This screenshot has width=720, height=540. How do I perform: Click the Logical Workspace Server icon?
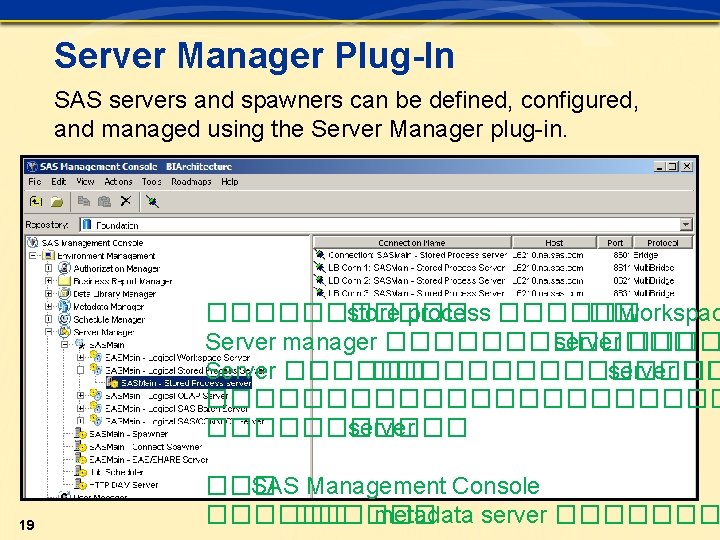tap(96, 356)
